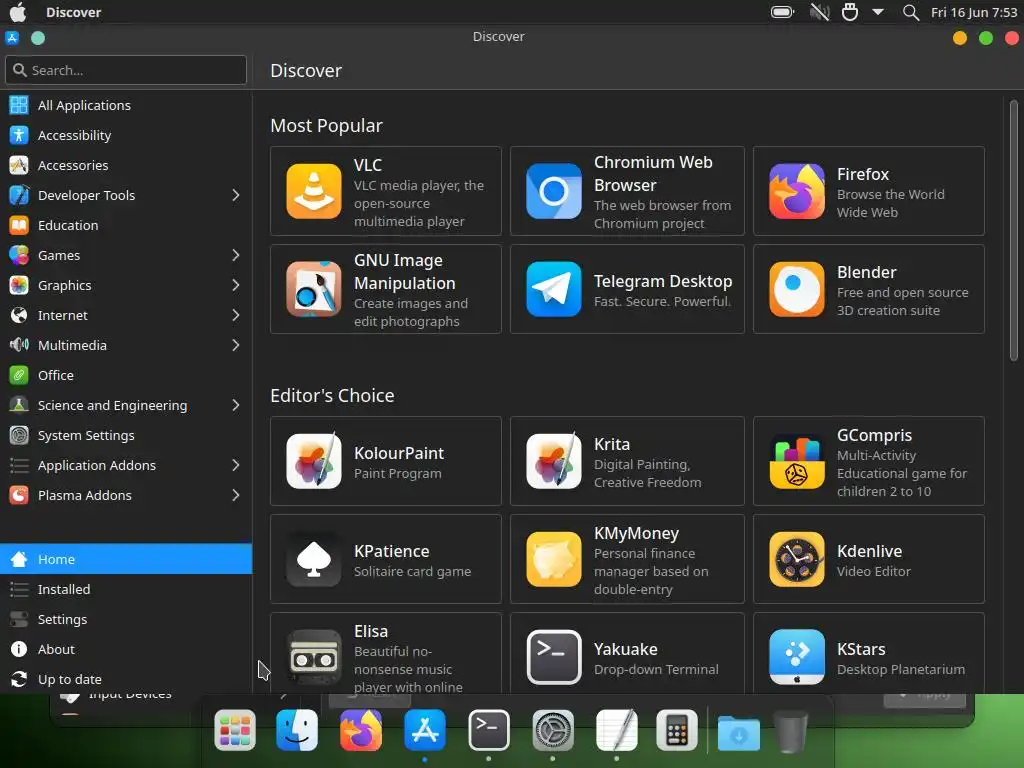Expand the Application Addons chevron

(x=236, y=466)
